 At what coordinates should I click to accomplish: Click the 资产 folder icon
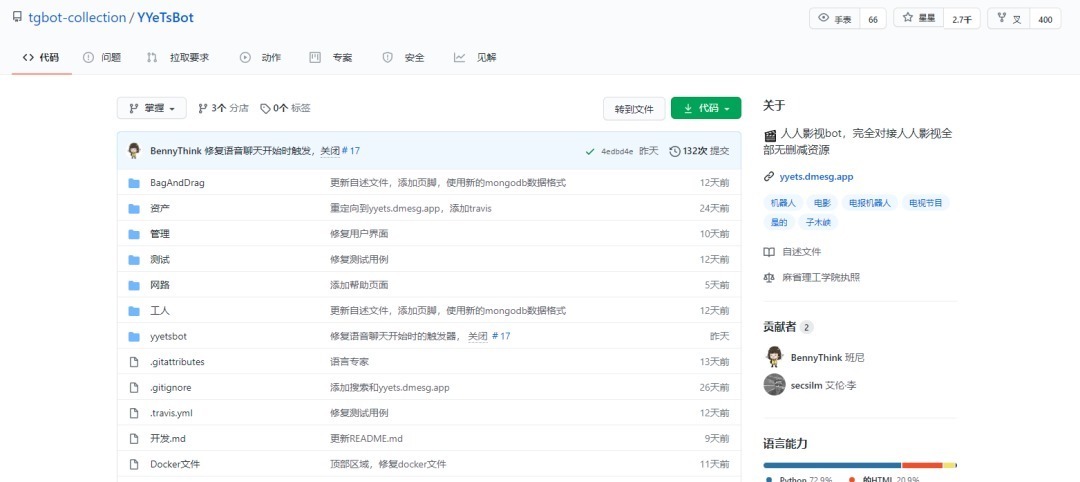coord(134,208)
